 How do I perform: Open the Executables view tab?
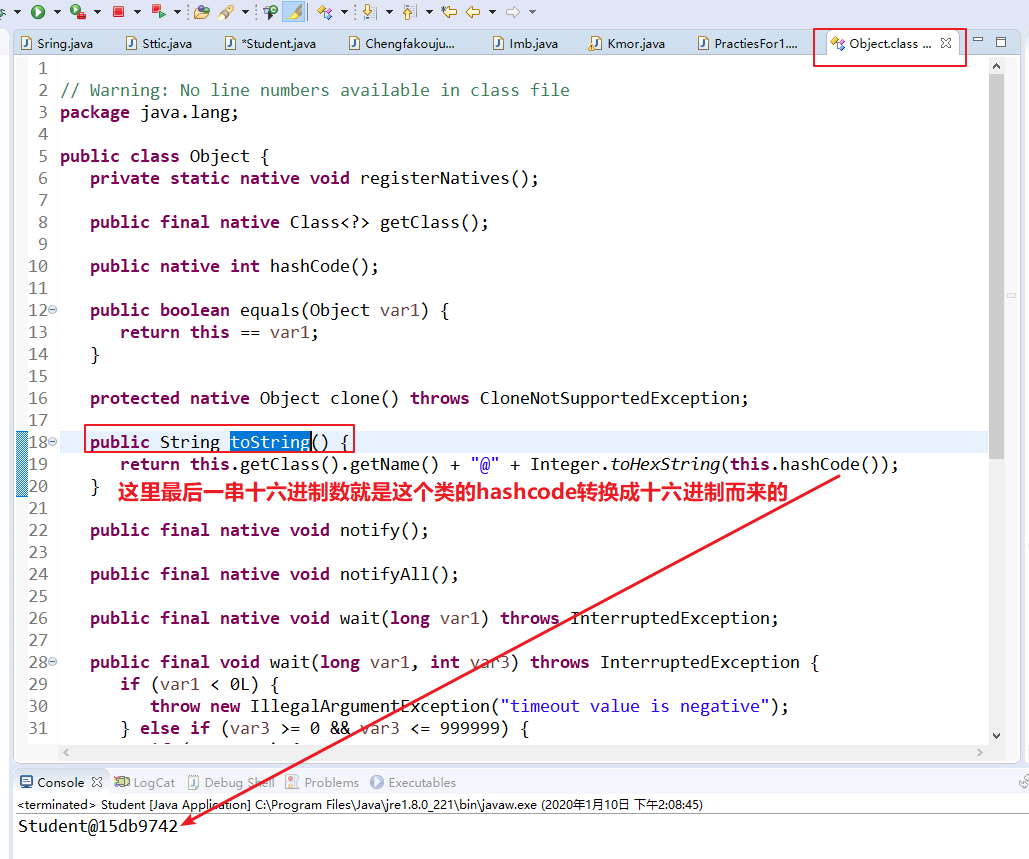[413, 782]
